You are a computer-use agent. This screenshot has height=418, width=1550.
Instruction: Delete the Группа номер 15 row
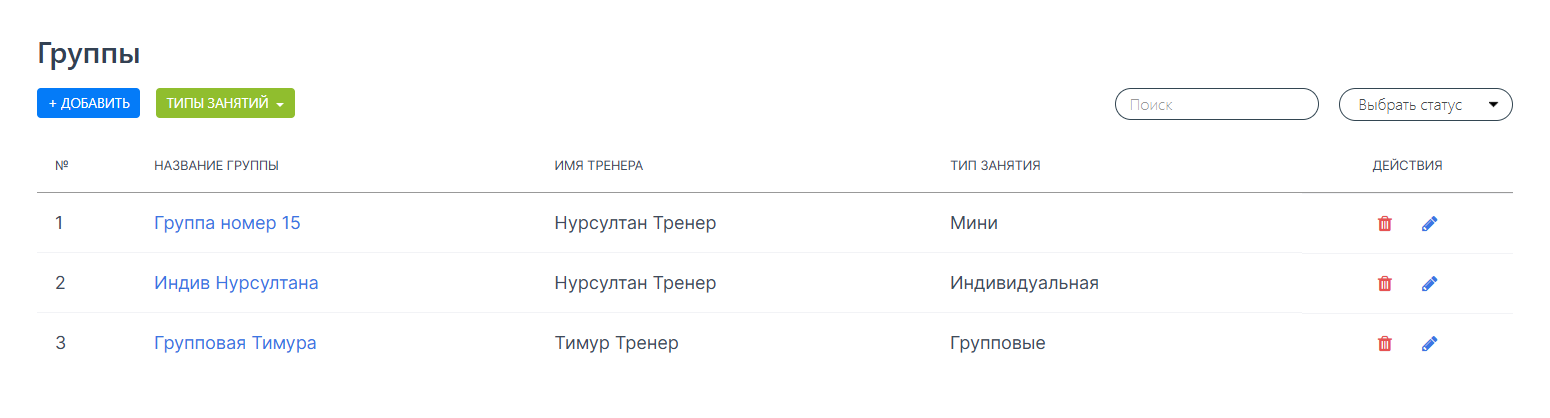point(1384,224)
